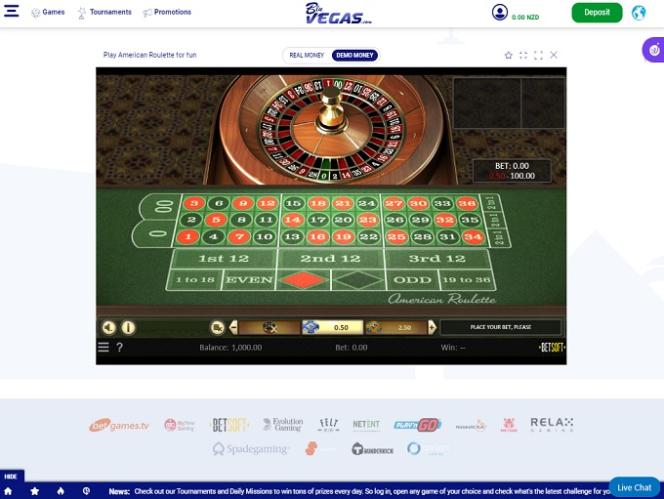Go home via footer home icon
The height and width of the screenshot is (499, 664).
pos(8,491)
